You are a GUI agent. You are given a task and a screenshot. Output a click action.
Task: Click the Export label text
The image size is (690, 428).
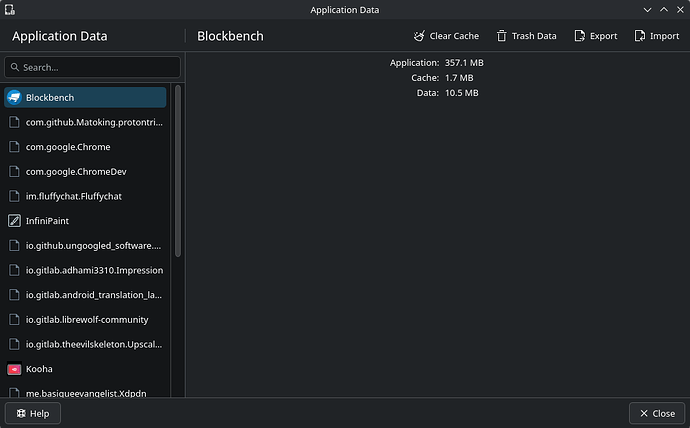click(603, 36)
